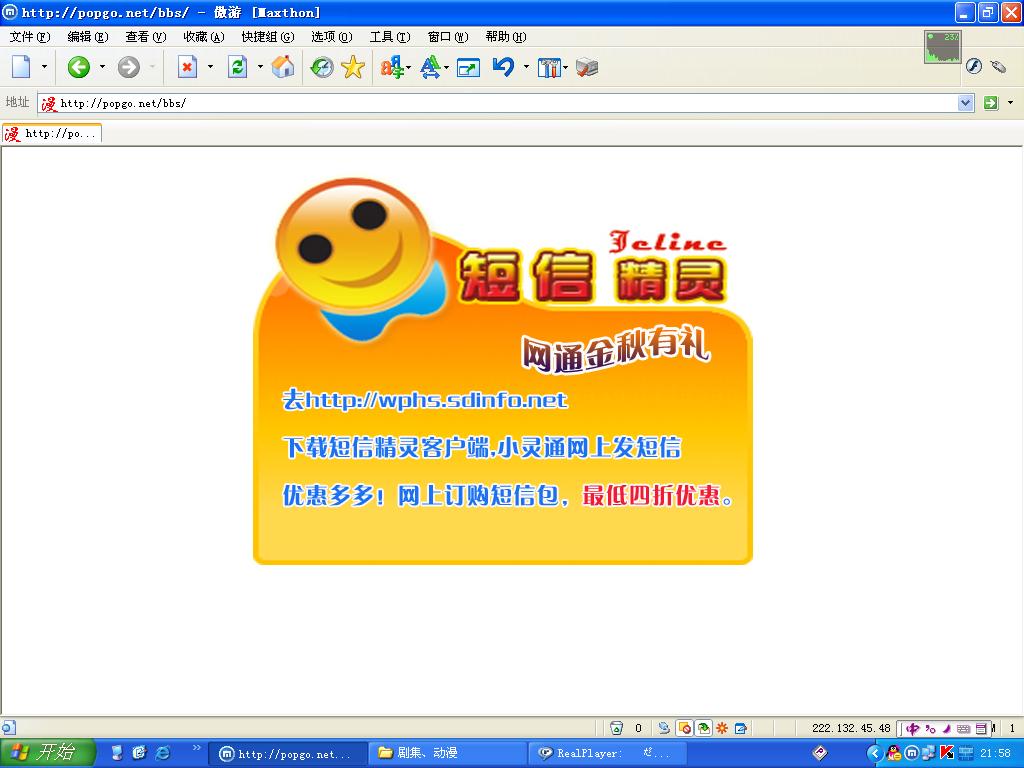Image resolution: width=1024 pixels, height=768 pixels.
Task: Click the grey Forward arrow icon
Action: coord(129,67)
